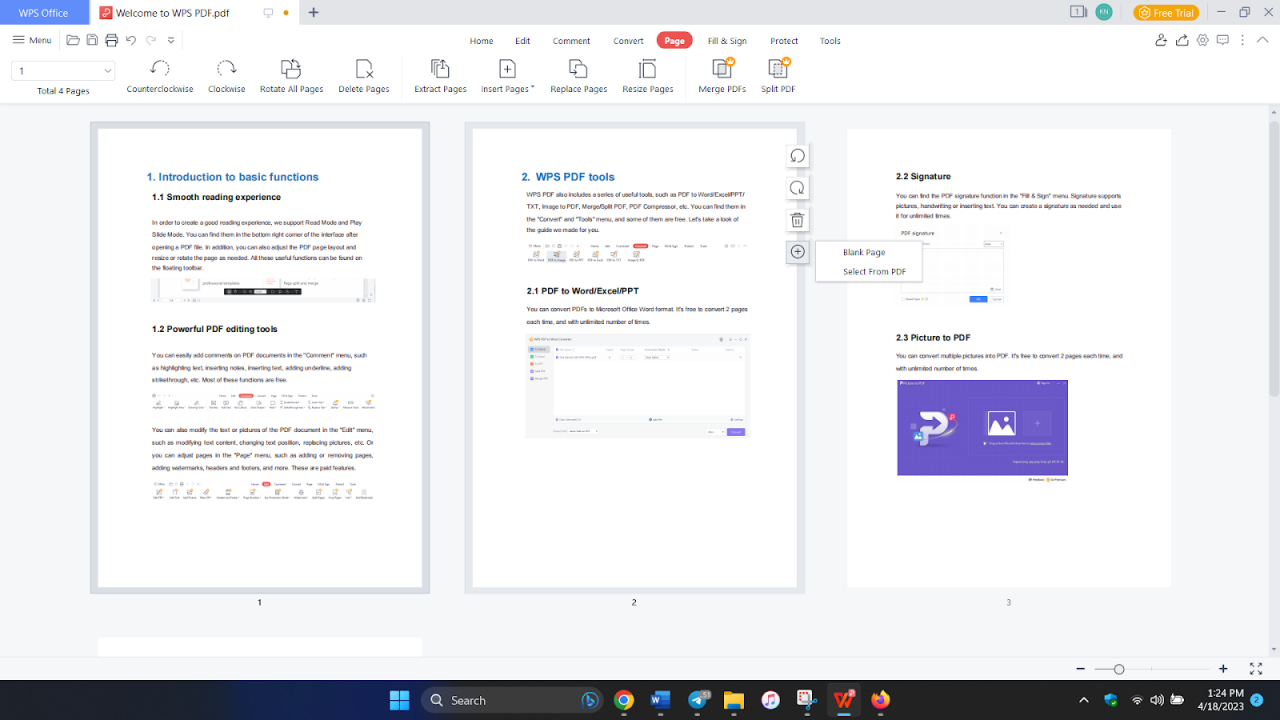Click the Replace Pages tool
The width and height of the screenshot is (1280, 720).
click(x=578, y=75)
